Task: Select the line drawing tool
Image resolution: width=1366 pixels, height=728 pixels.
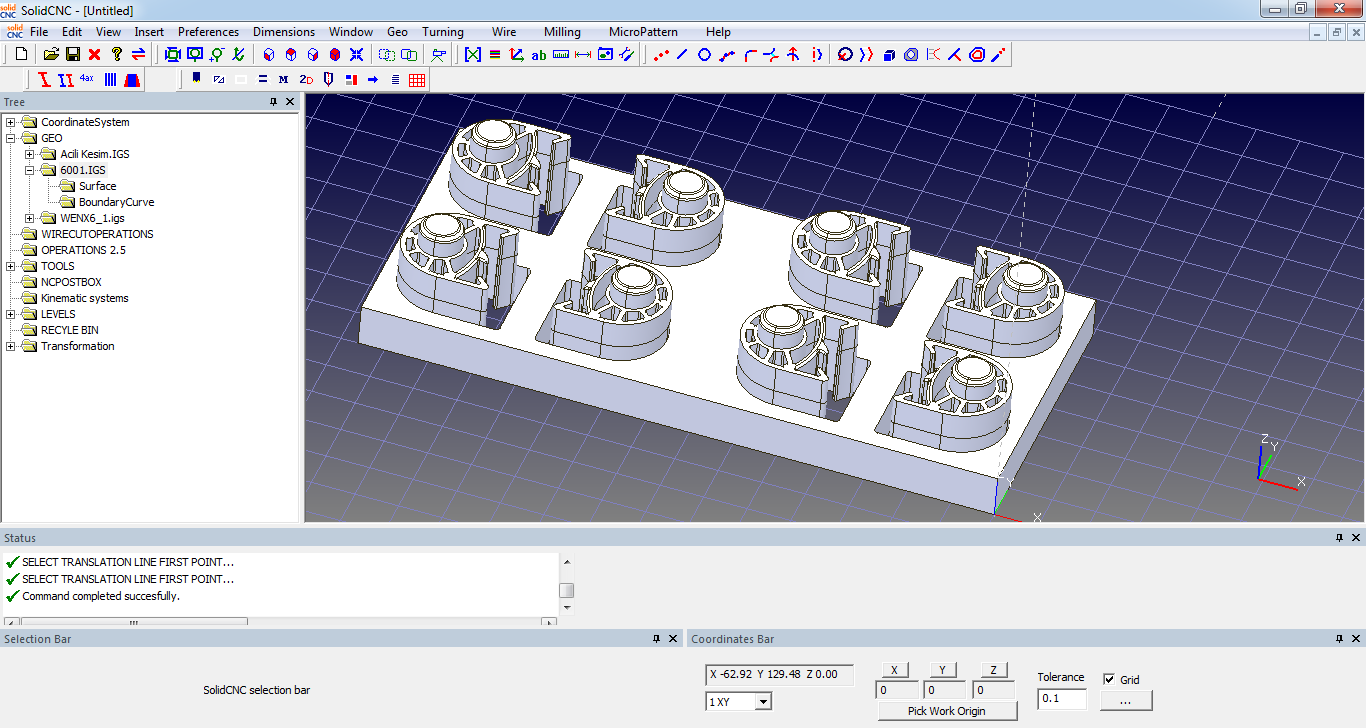Action: point(682,54)
